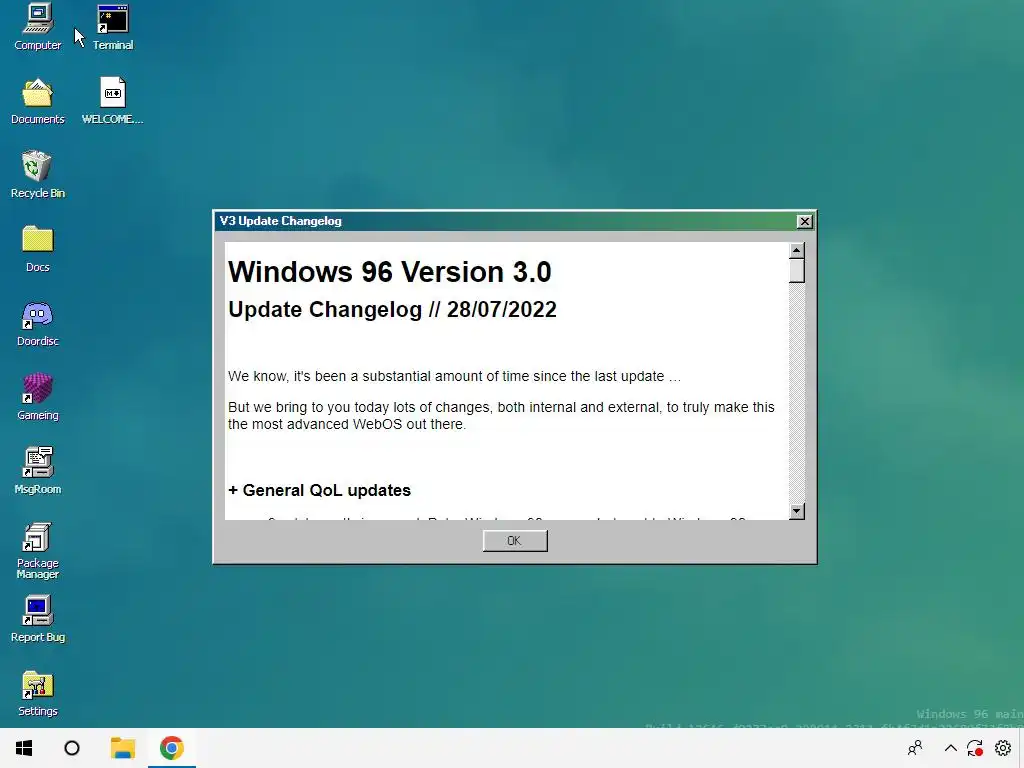Open the Docs folder icon
Screen dimensions: 1024x768
(37, 248)
